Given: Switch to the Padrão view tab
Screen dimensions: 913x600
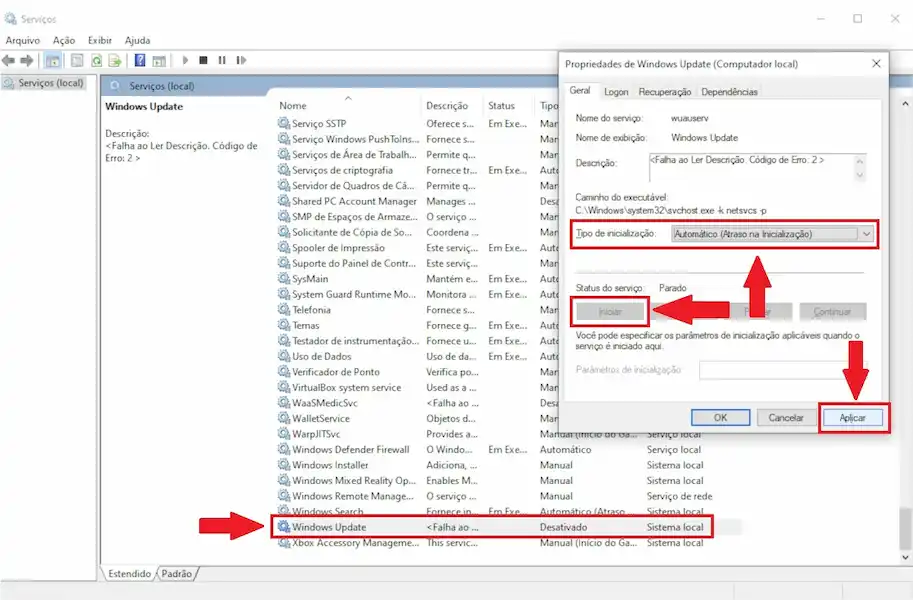Looking at the screenshot, I should click(x=176, y=573).
